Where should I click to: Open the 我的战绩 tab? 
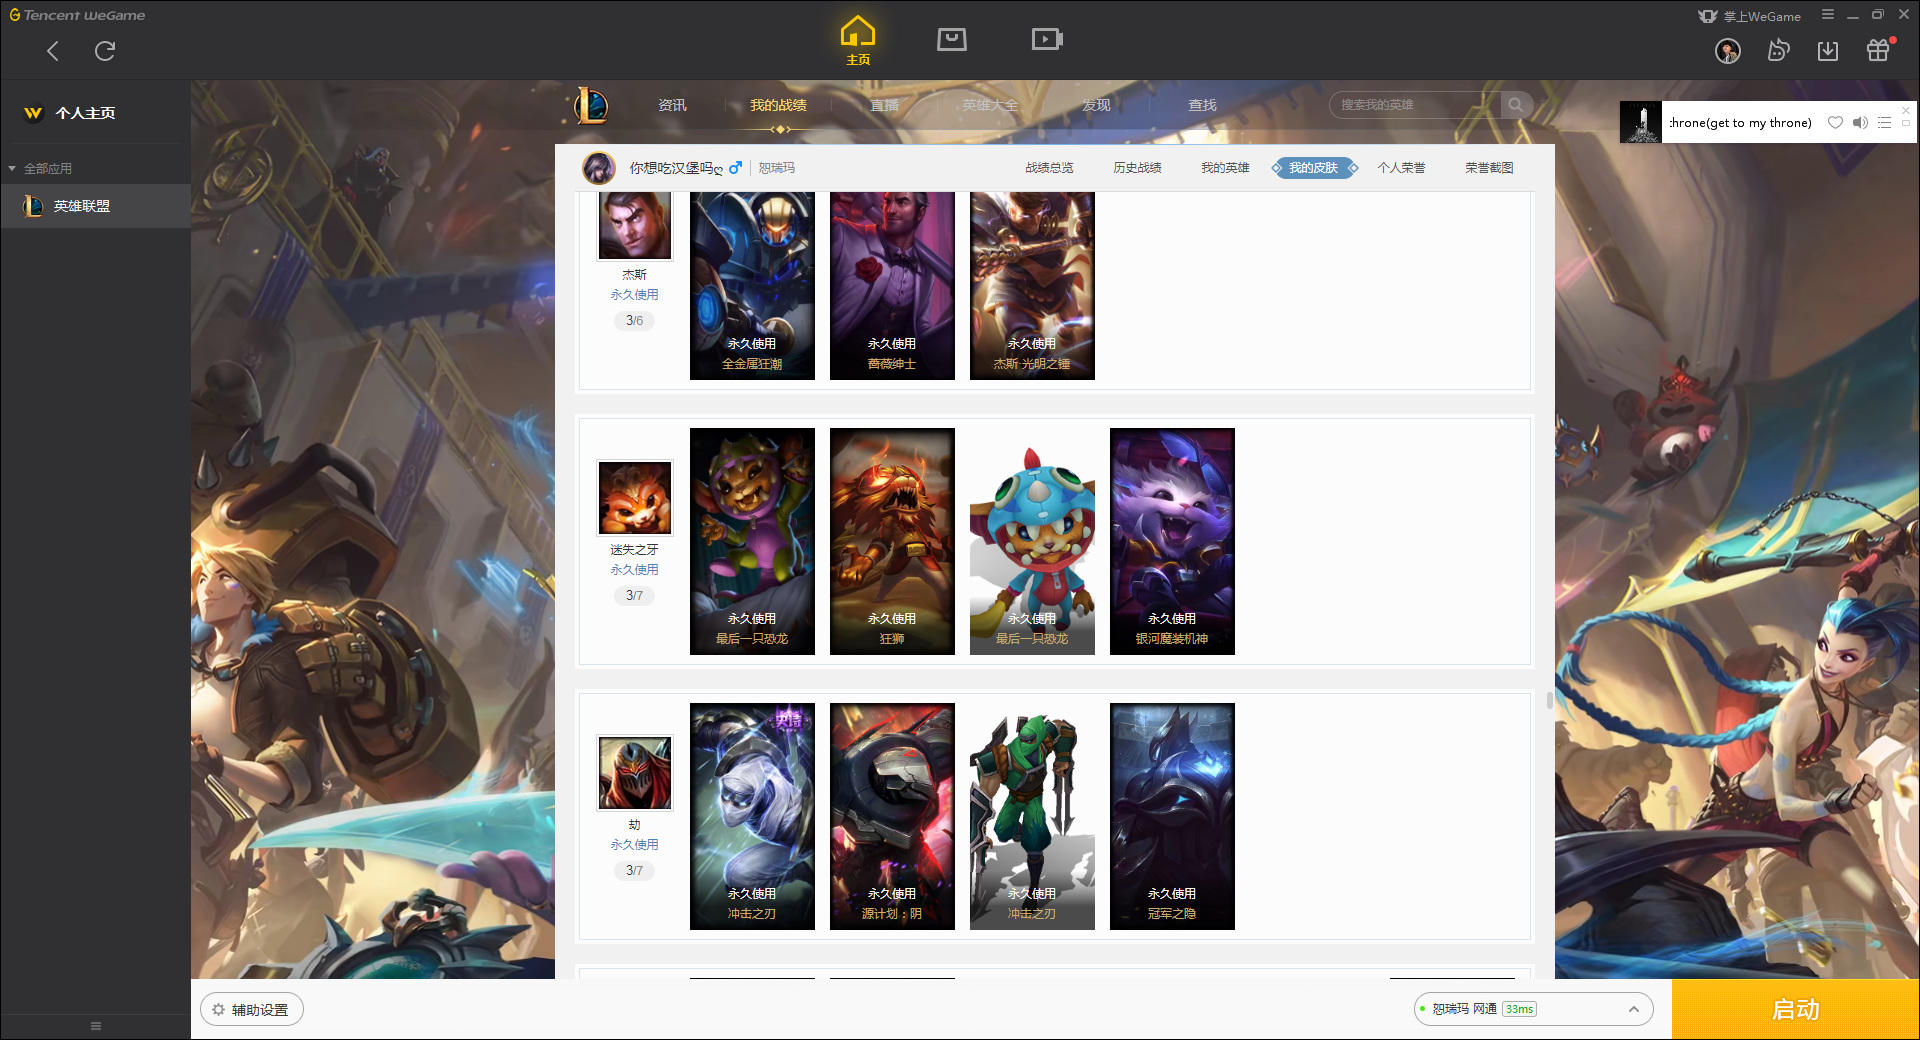tap(779, 105)
